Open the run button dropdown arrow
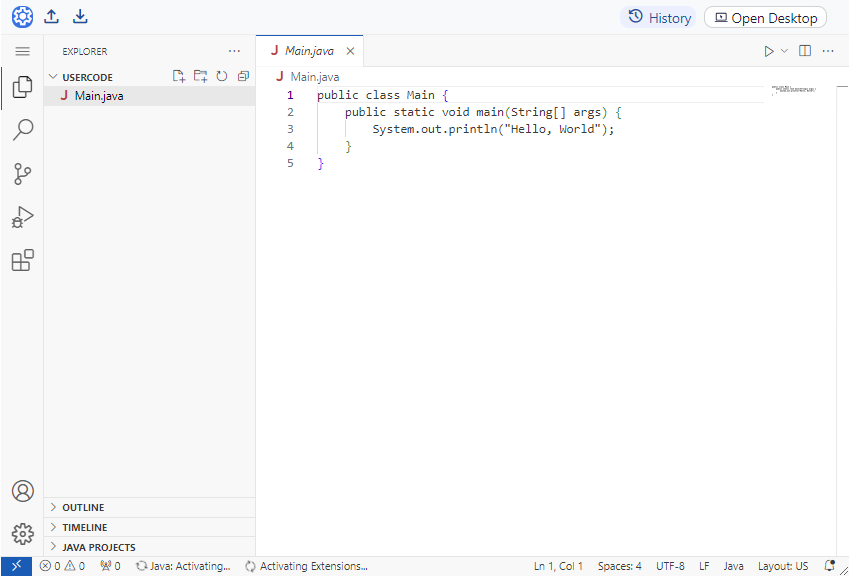The width and height of the screenshot is (851, 577). coord(785,51)
